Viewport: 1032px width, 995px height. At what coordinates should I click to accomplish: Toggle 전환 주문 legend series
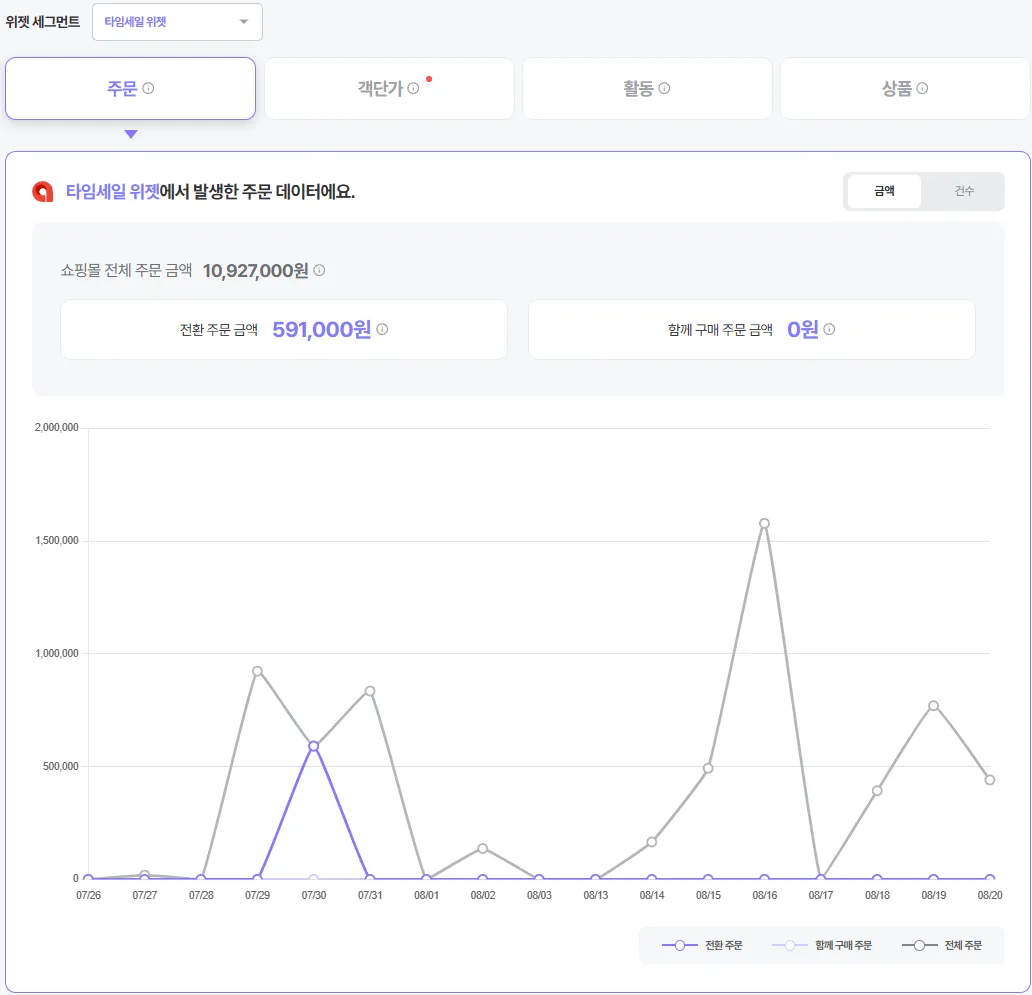(702, 946)
